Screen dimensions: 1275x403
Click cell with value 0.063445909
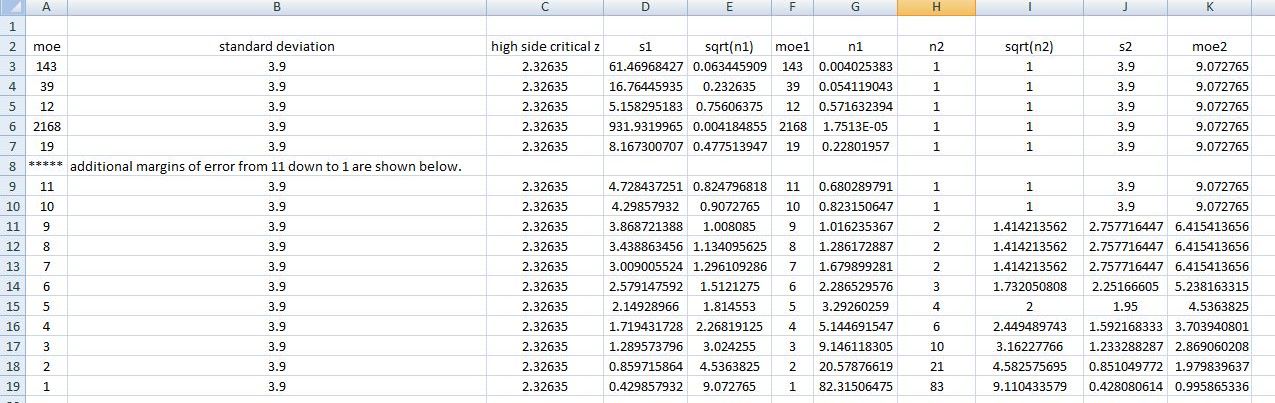729,66
